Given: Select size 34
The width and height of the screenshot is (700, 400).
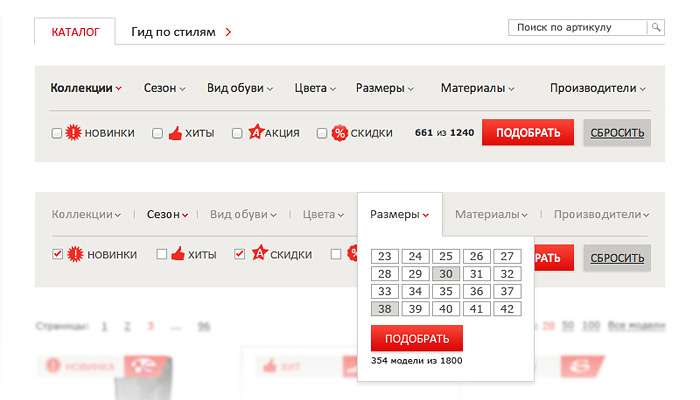Looking at the screenshot, I should pos(415,291).
